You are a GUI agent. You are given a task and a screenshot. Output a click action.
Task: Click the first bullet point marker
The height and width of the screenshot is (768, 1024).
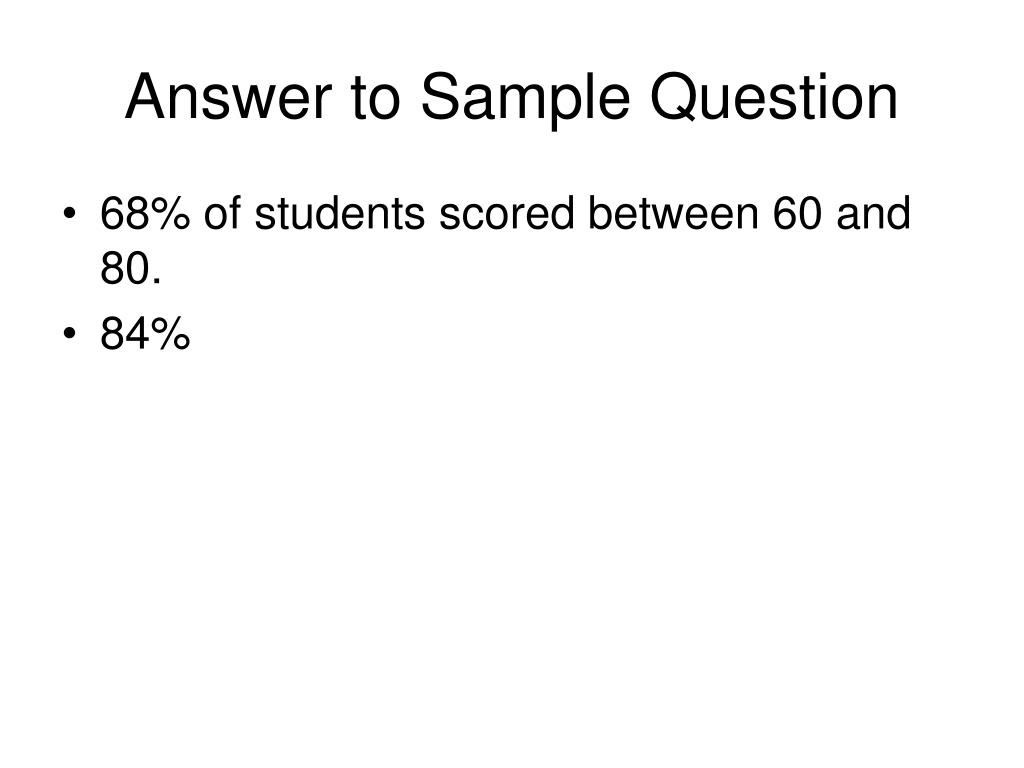coord(69,213)
